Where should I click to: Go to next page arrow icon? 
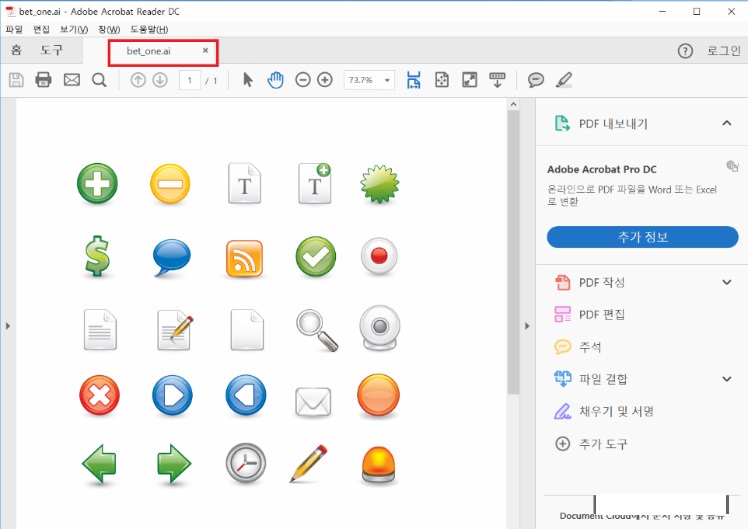(160, 80)
